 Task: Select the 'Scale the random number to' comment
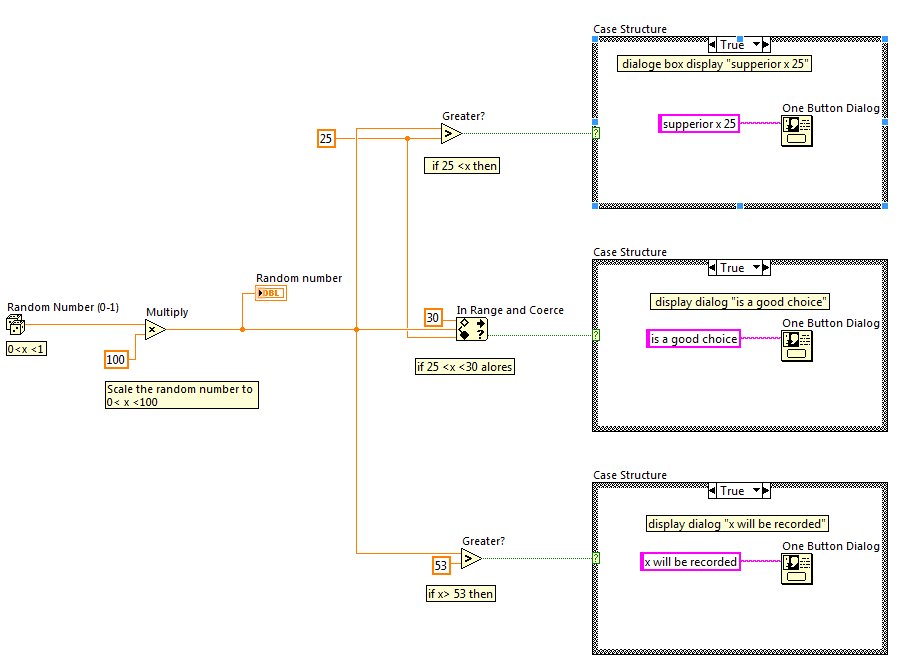(x=182, y=395)
